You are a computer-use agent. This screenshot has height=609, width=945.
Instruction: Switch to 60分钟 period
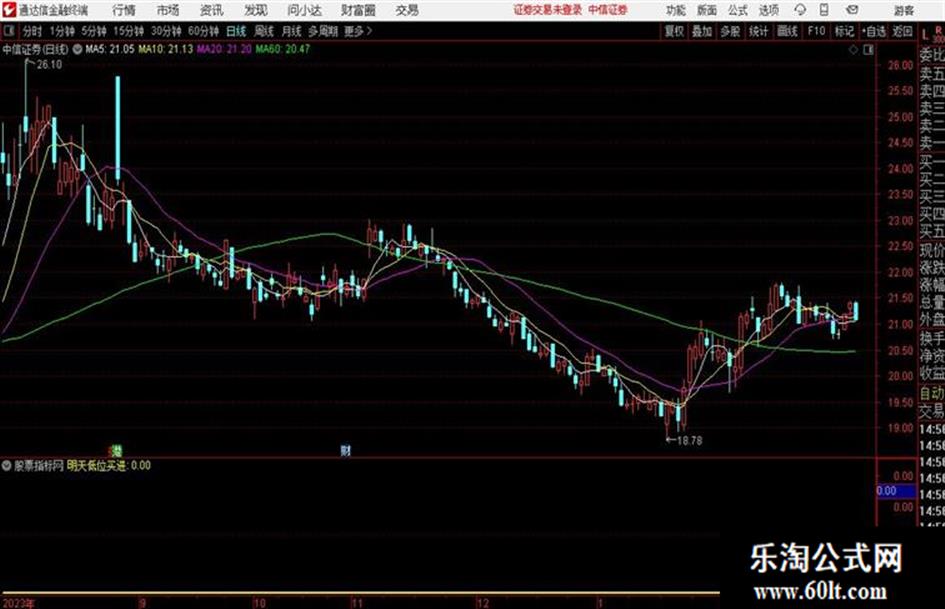click(x=204, y=31)
